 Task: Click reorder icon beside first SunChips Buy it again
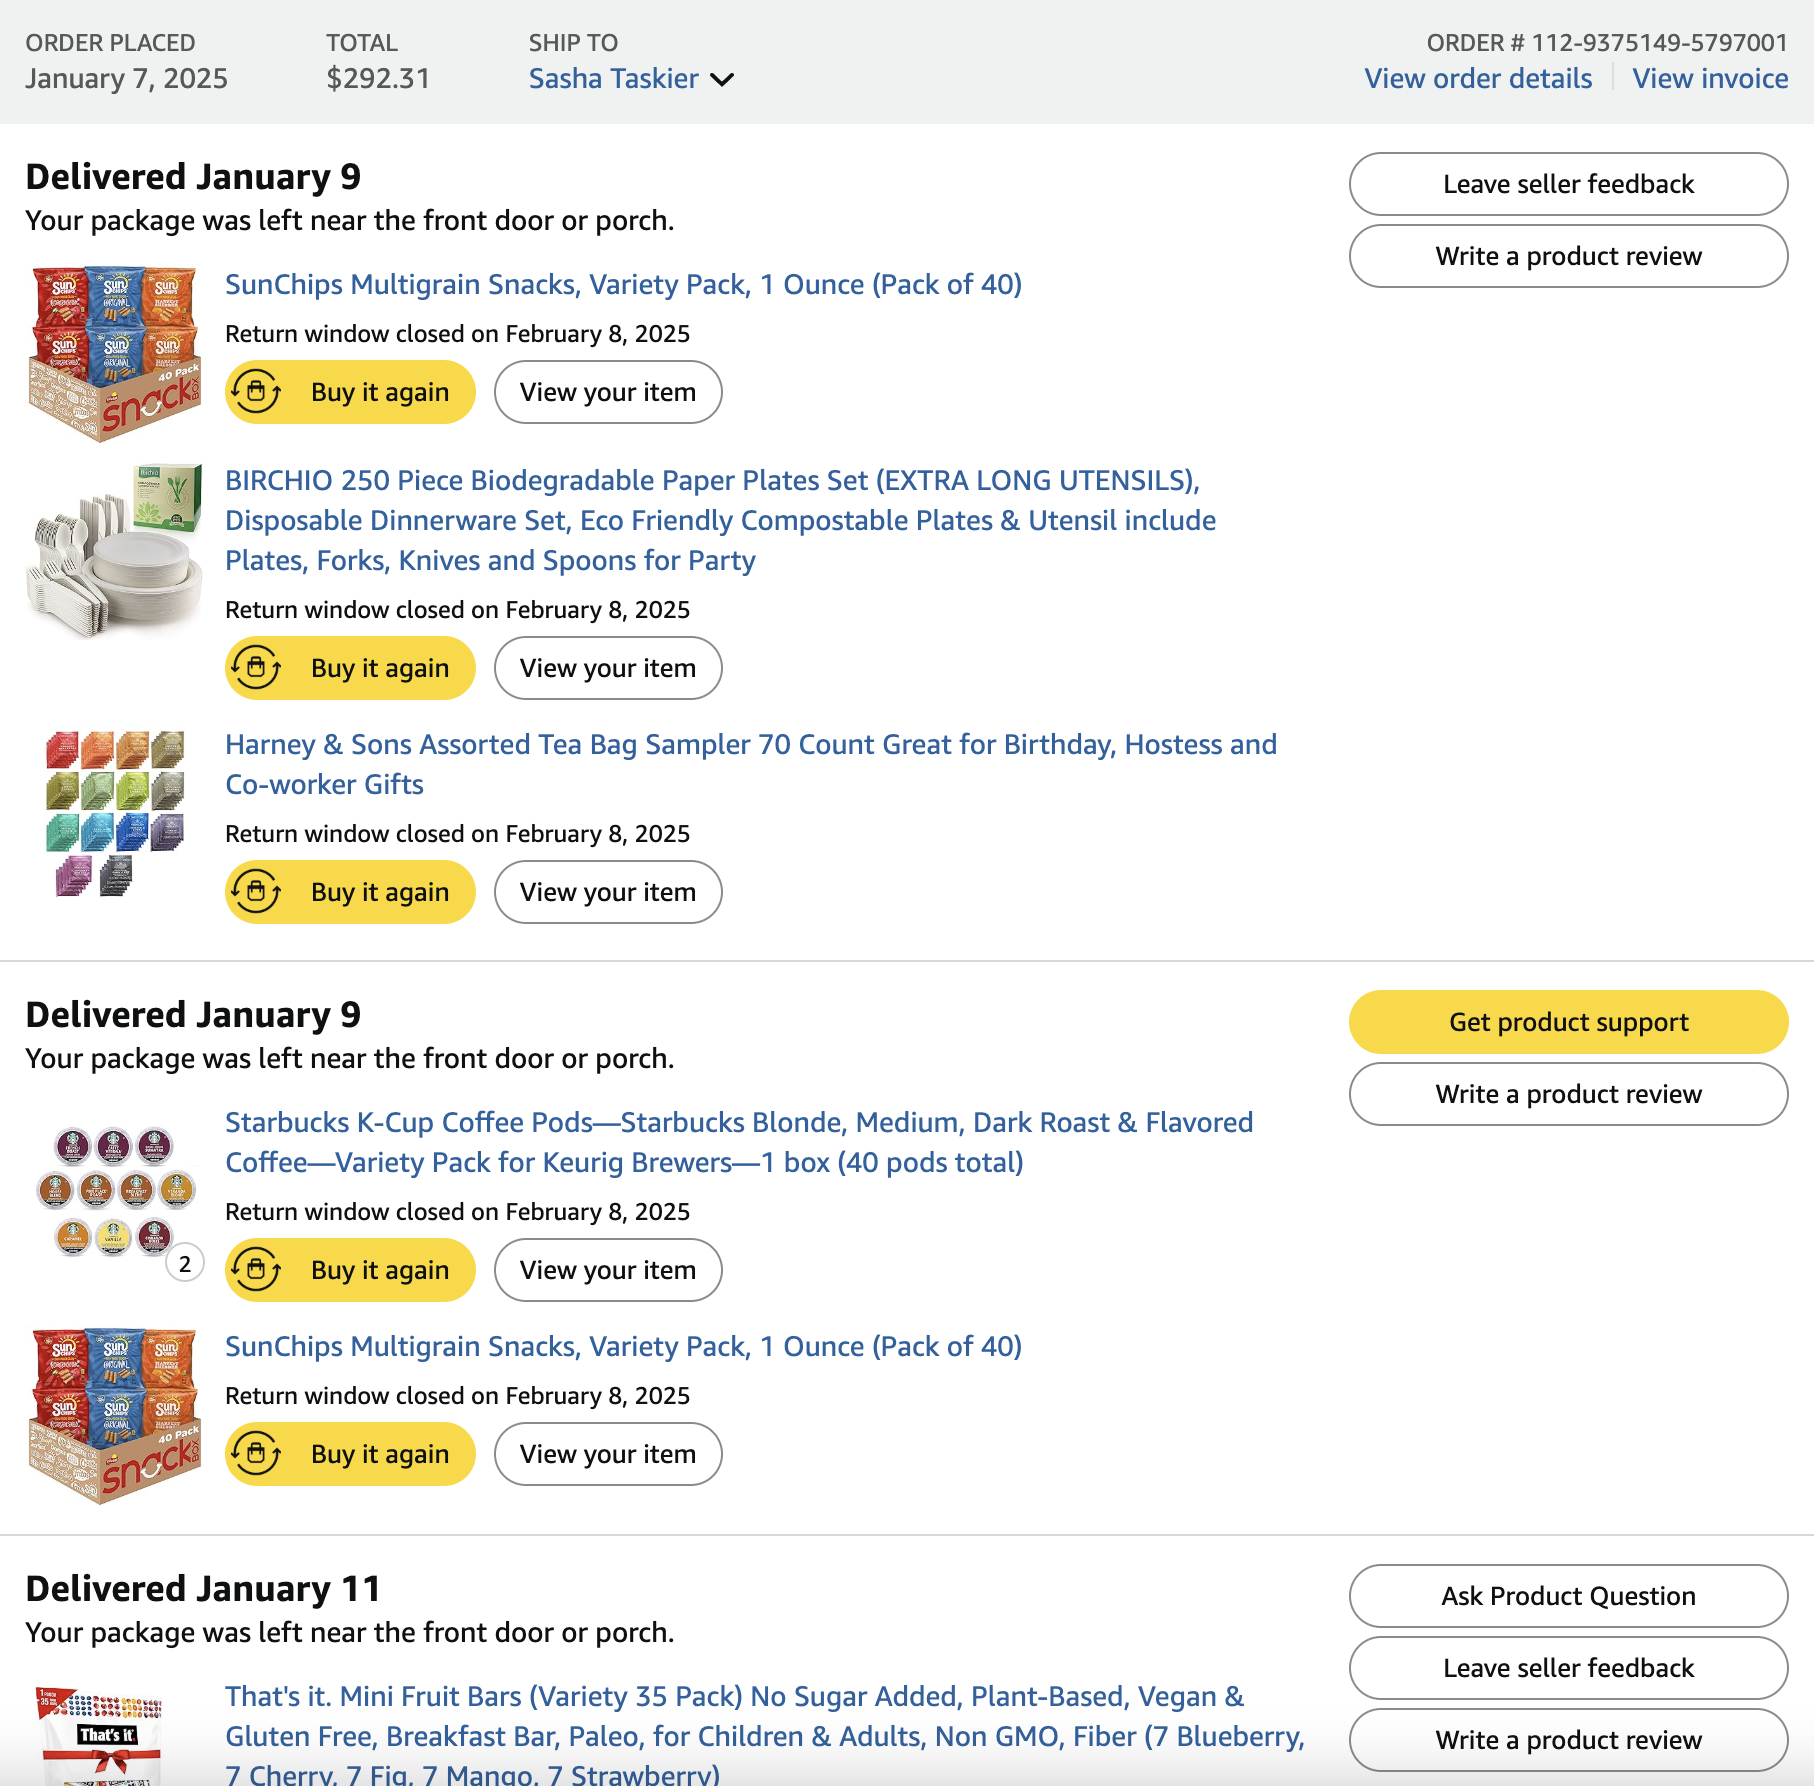pyautogui.click(x=257, y=392)
